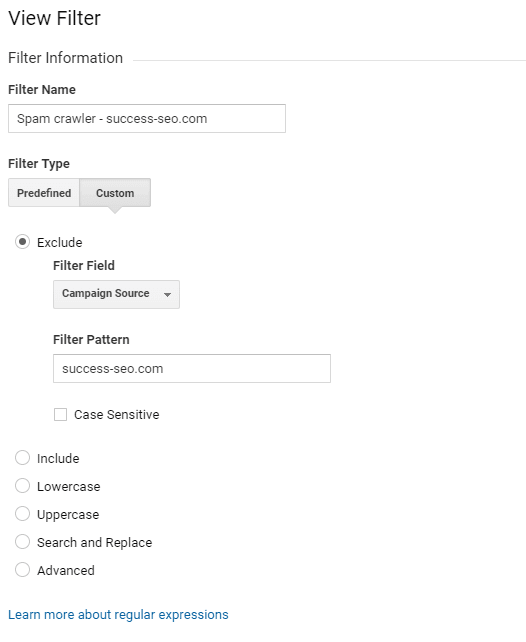Click the Case Sensitive label text

[x=117, y=414]
